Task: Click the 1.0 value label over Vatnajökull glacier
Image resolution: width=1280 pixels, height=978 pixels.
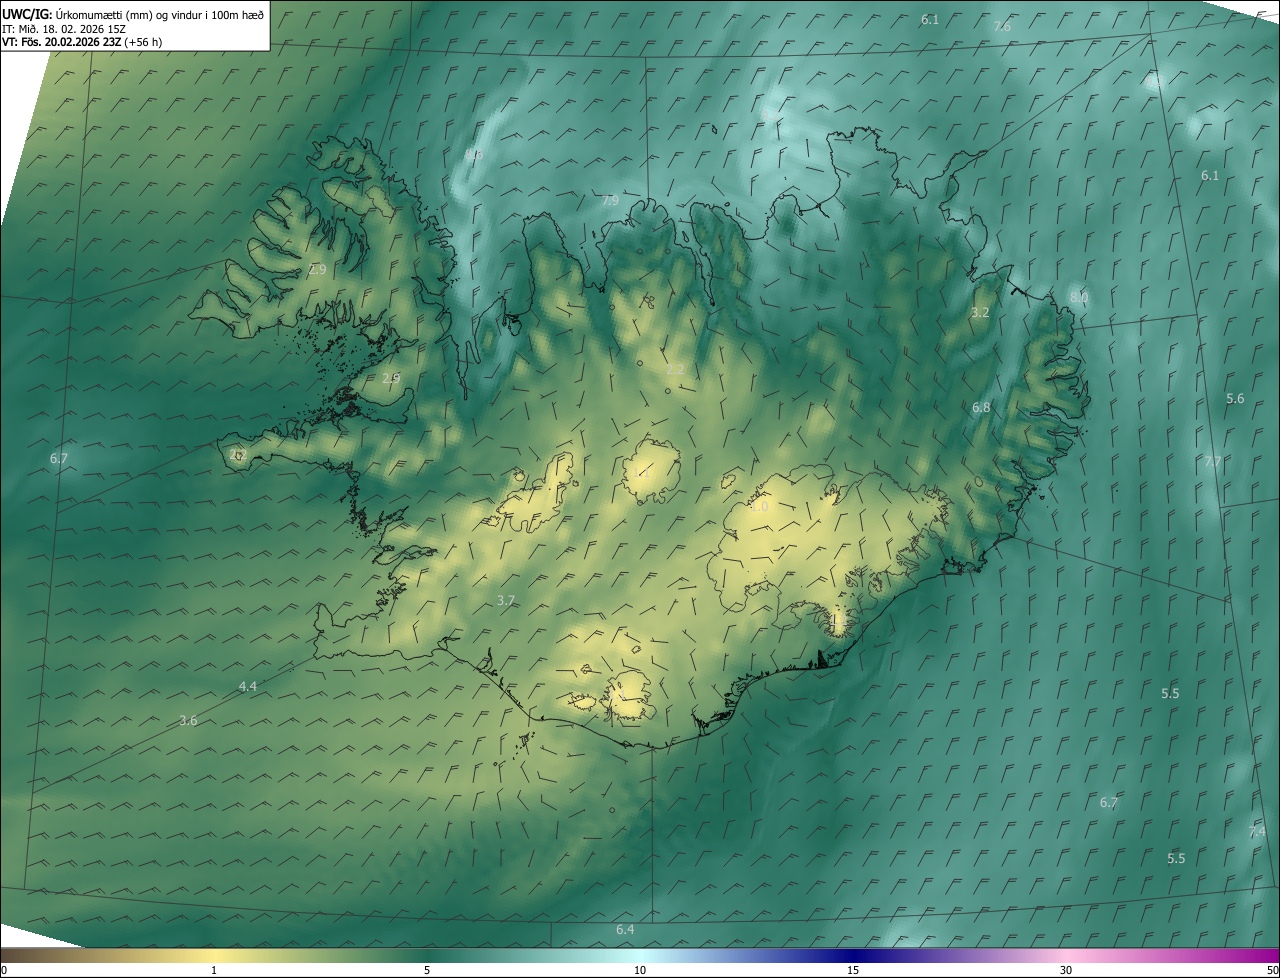Action: (x=759, y=507)
